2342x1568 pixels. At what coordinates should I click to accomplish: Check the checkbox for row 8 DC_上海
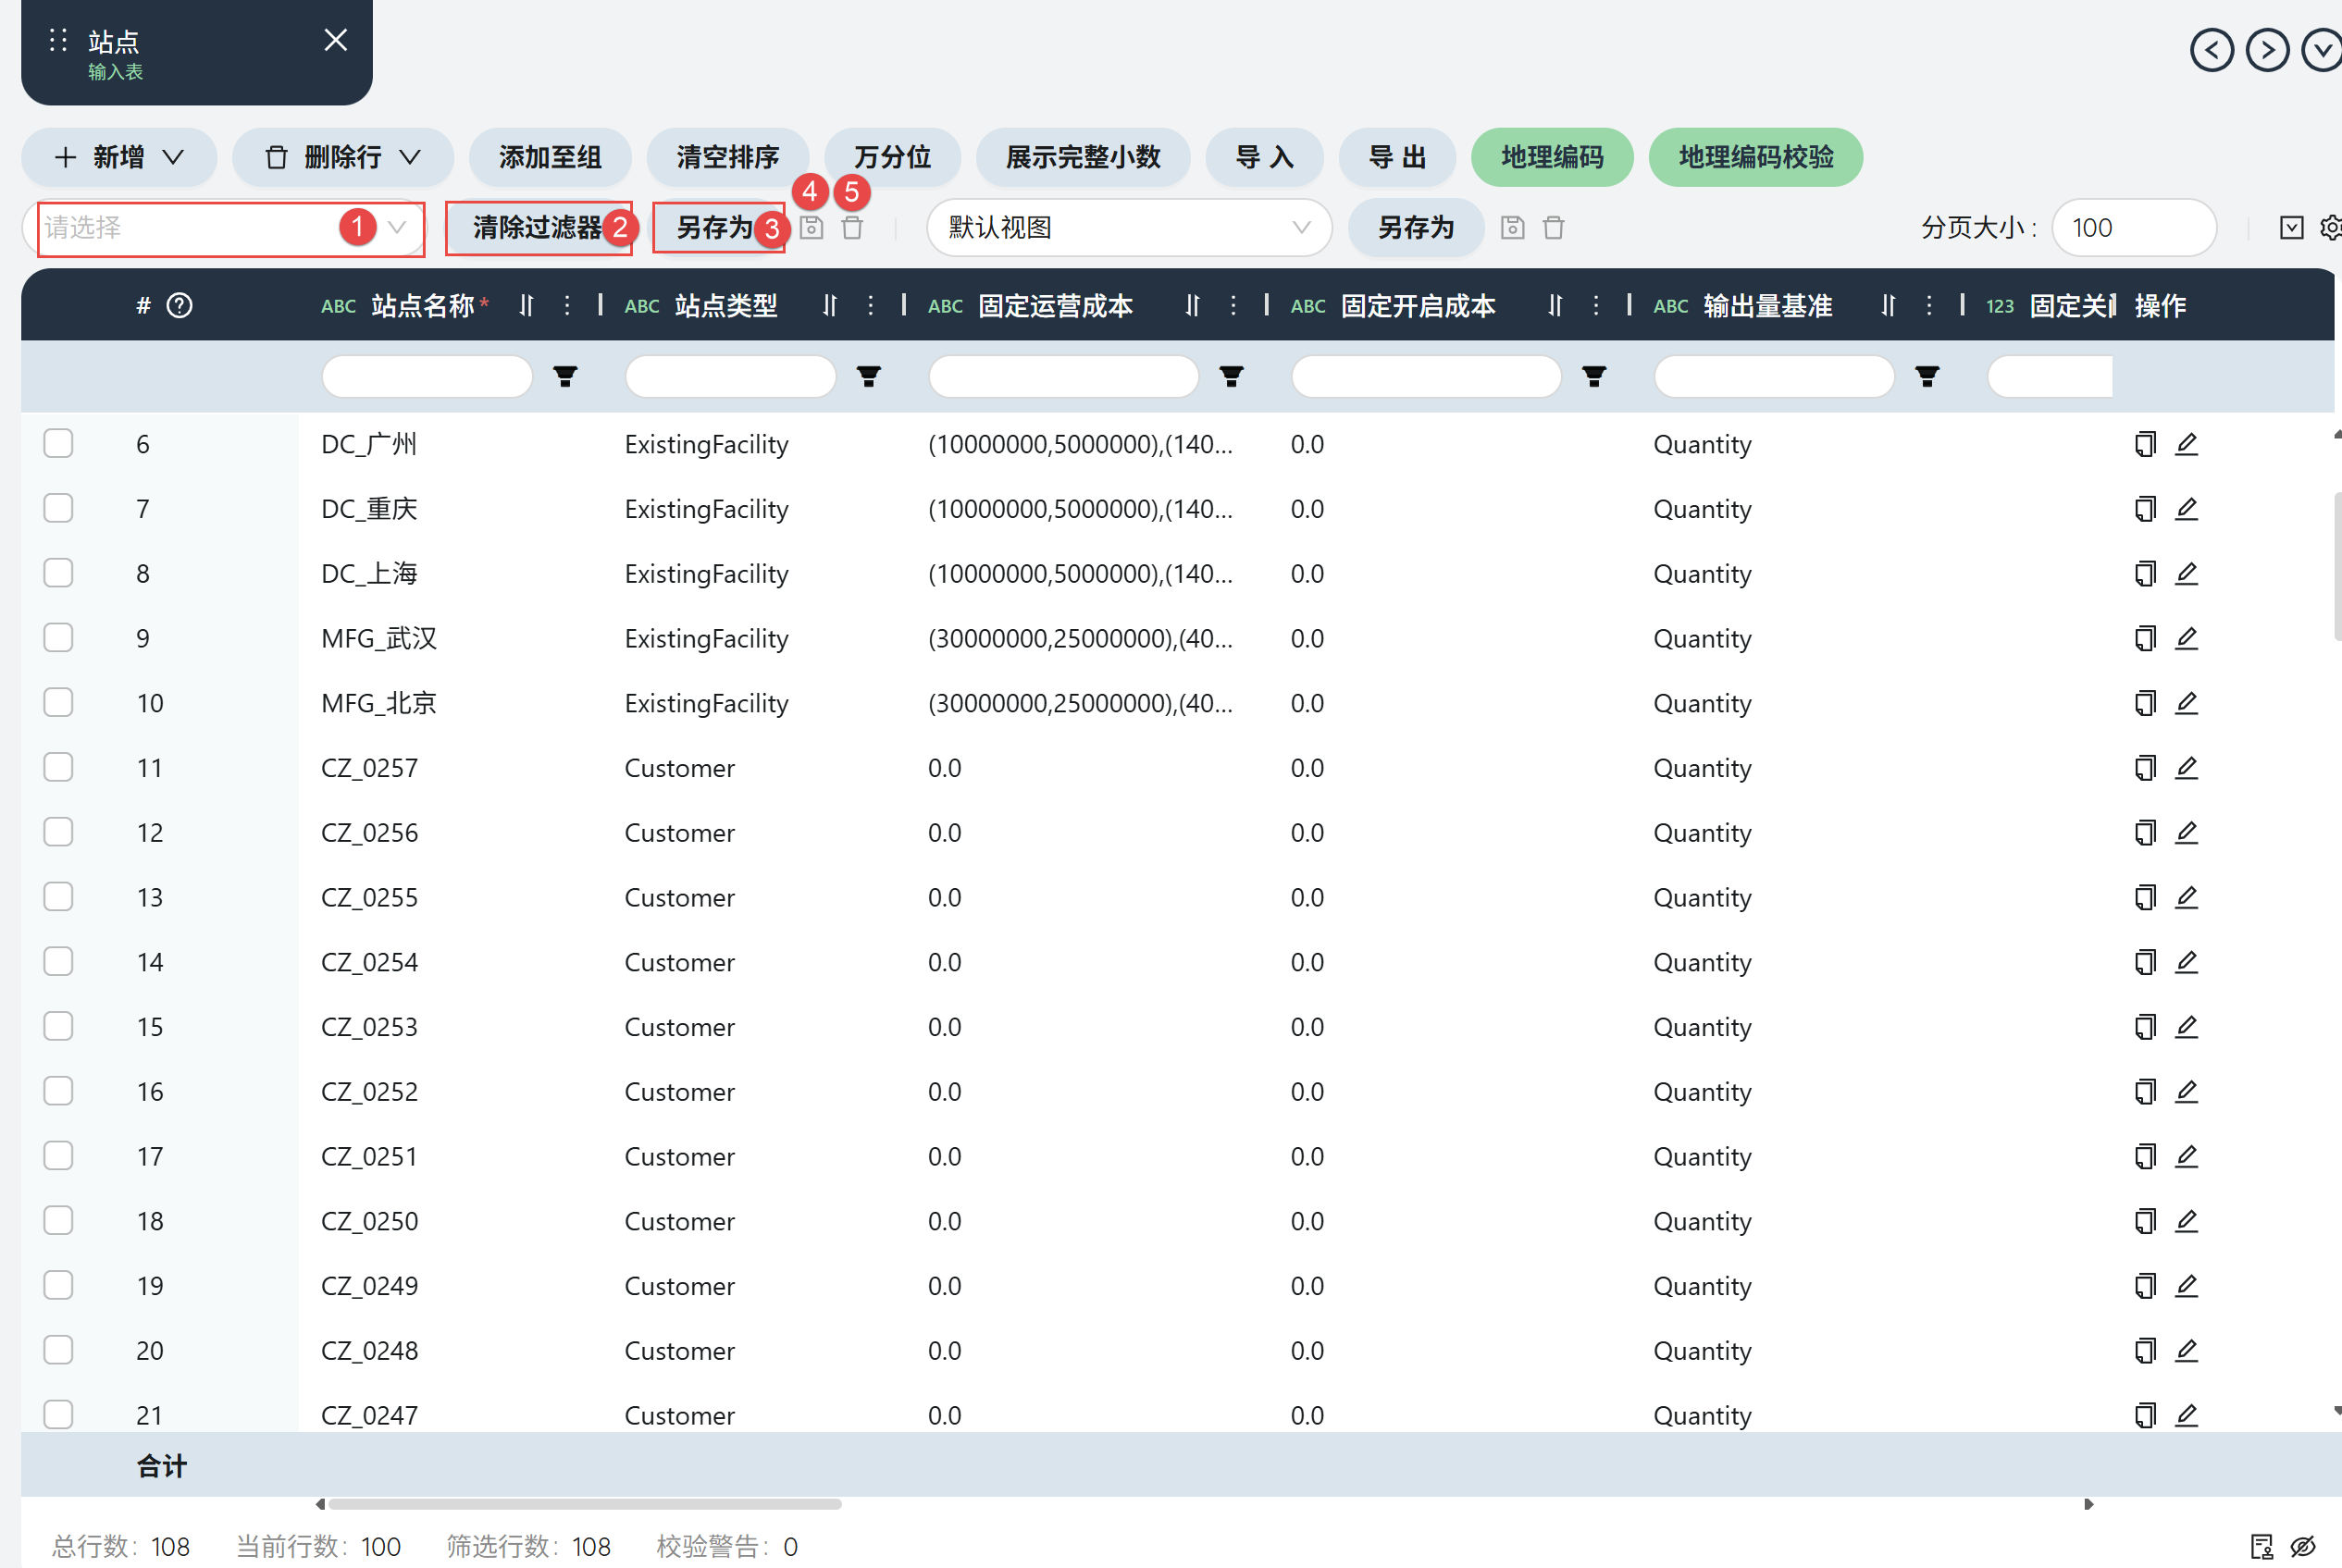click(x=59, y=573)
